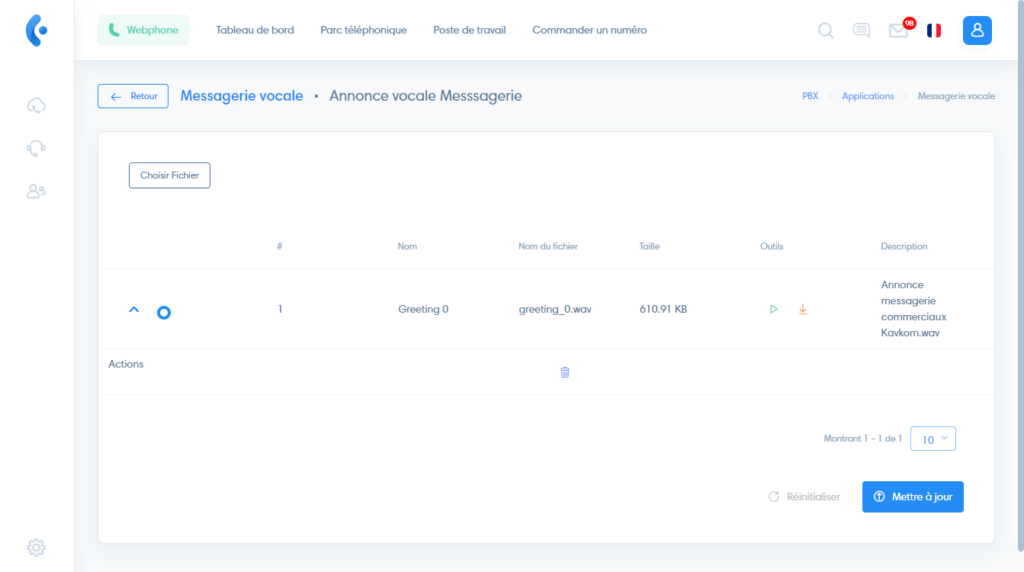This screenshot has width=1024, height=572.
Task: Click the Mettre à jour button
Action: pyautogui.click(x=912, y=497)
